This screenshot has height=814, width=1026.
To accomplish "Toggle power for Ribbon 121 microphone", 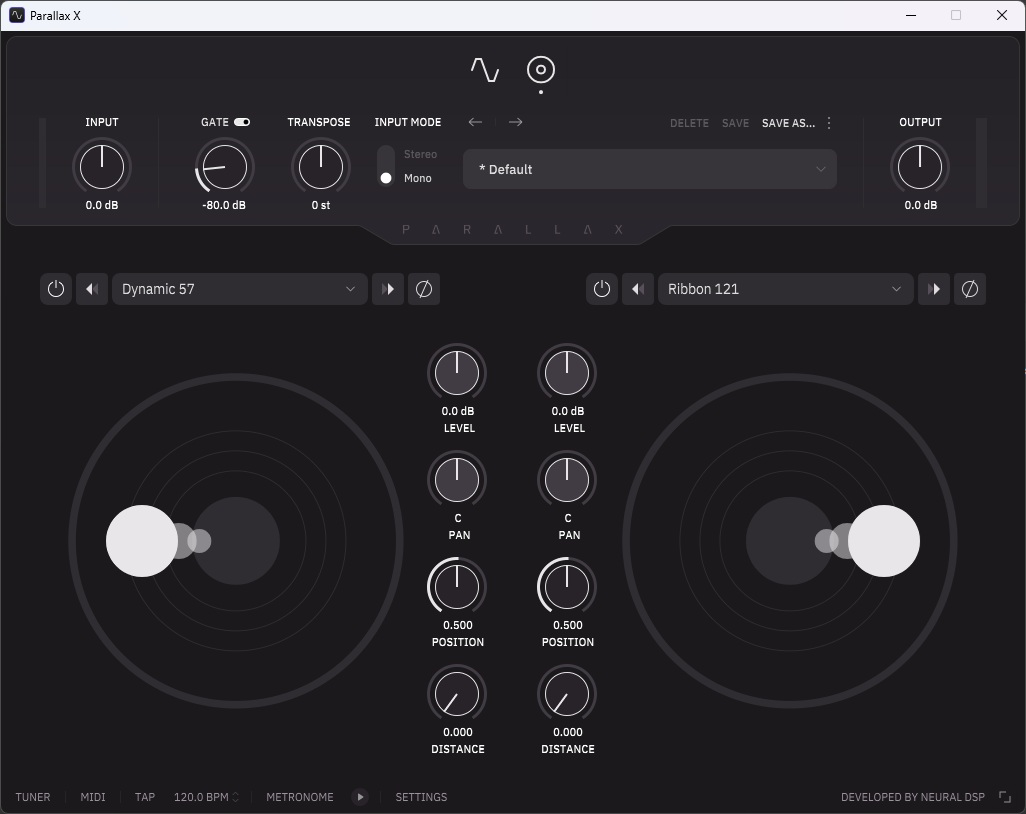I will (602, 289).
